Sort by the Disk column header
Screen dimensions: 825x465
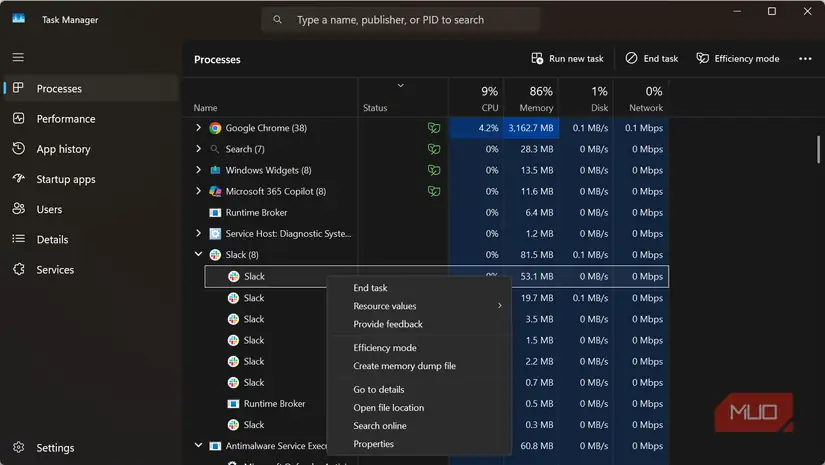[x=586, y=98]
